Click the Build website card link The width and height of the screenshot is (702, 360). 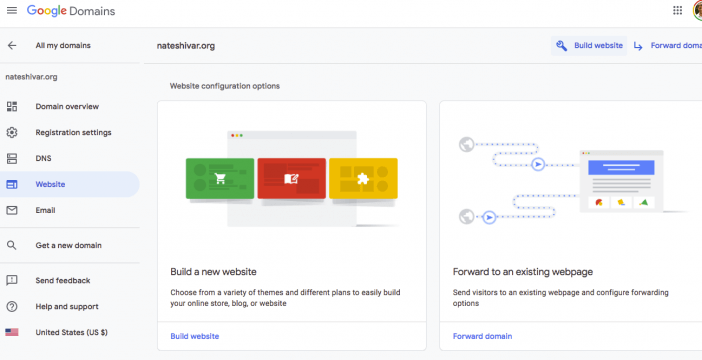point(195,336)
